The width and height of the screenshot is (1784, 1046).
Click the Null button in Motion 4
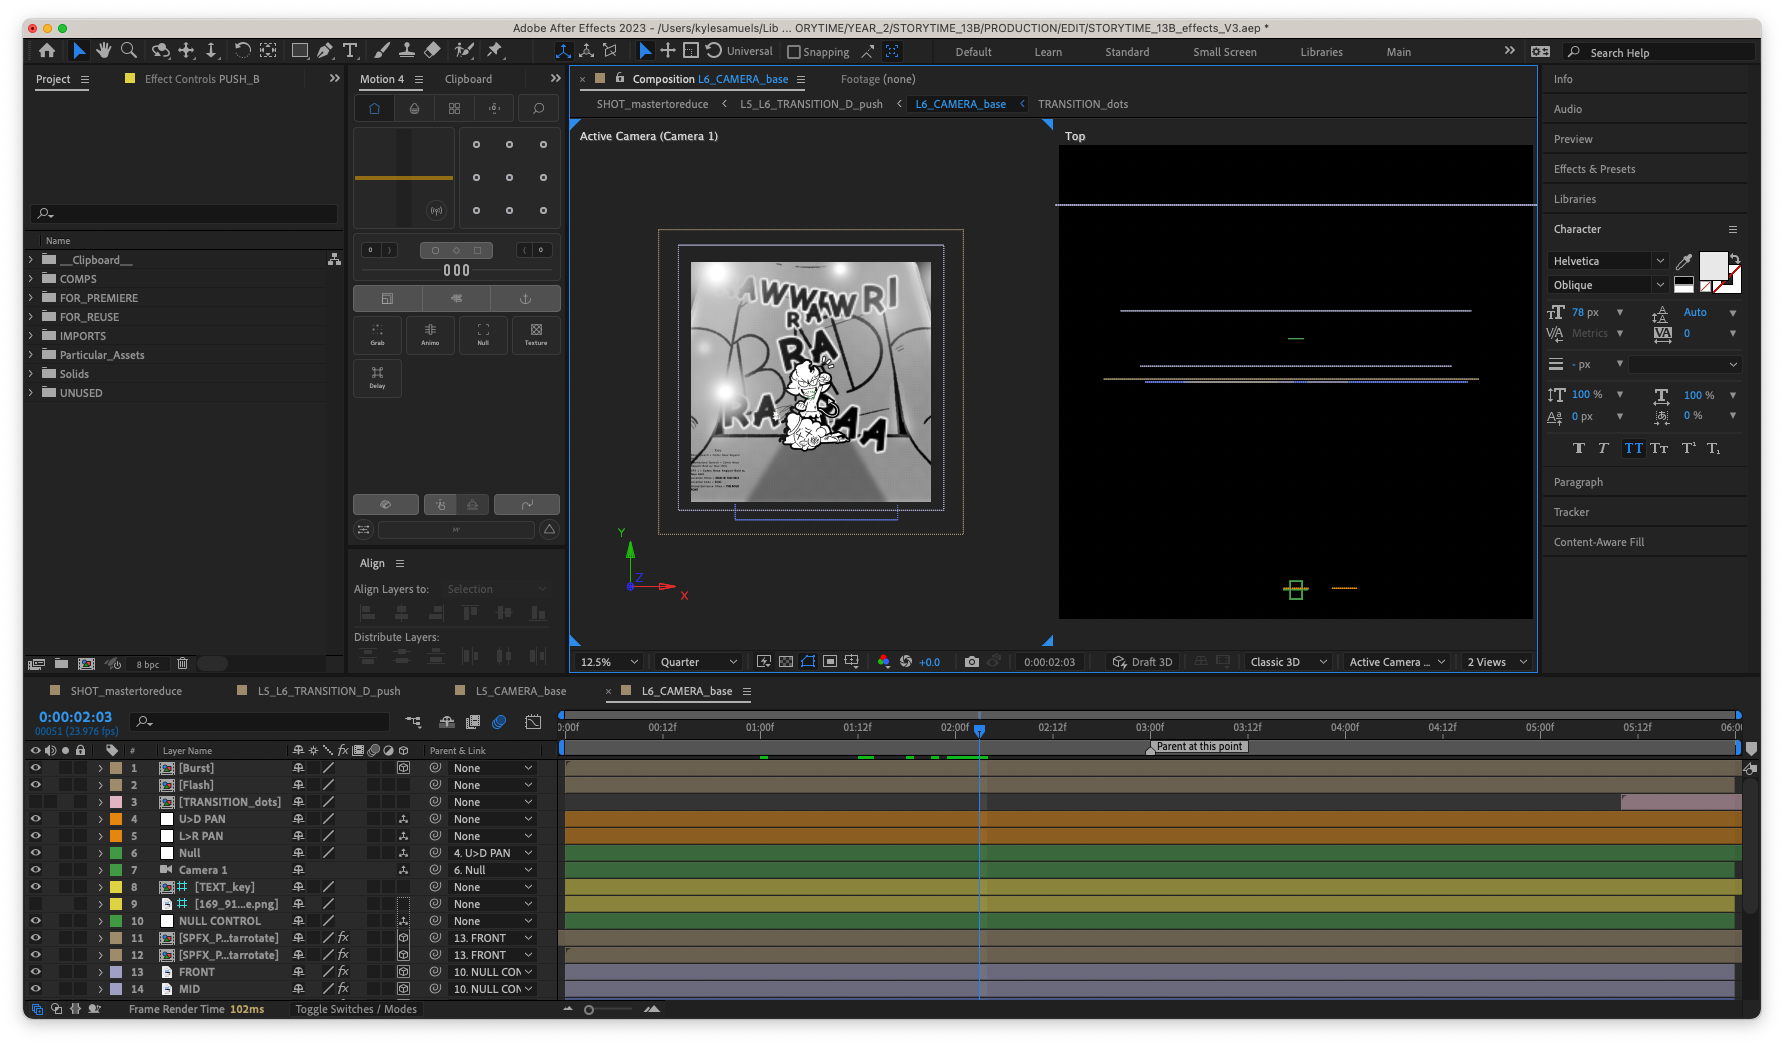click(x=483, y=335)
